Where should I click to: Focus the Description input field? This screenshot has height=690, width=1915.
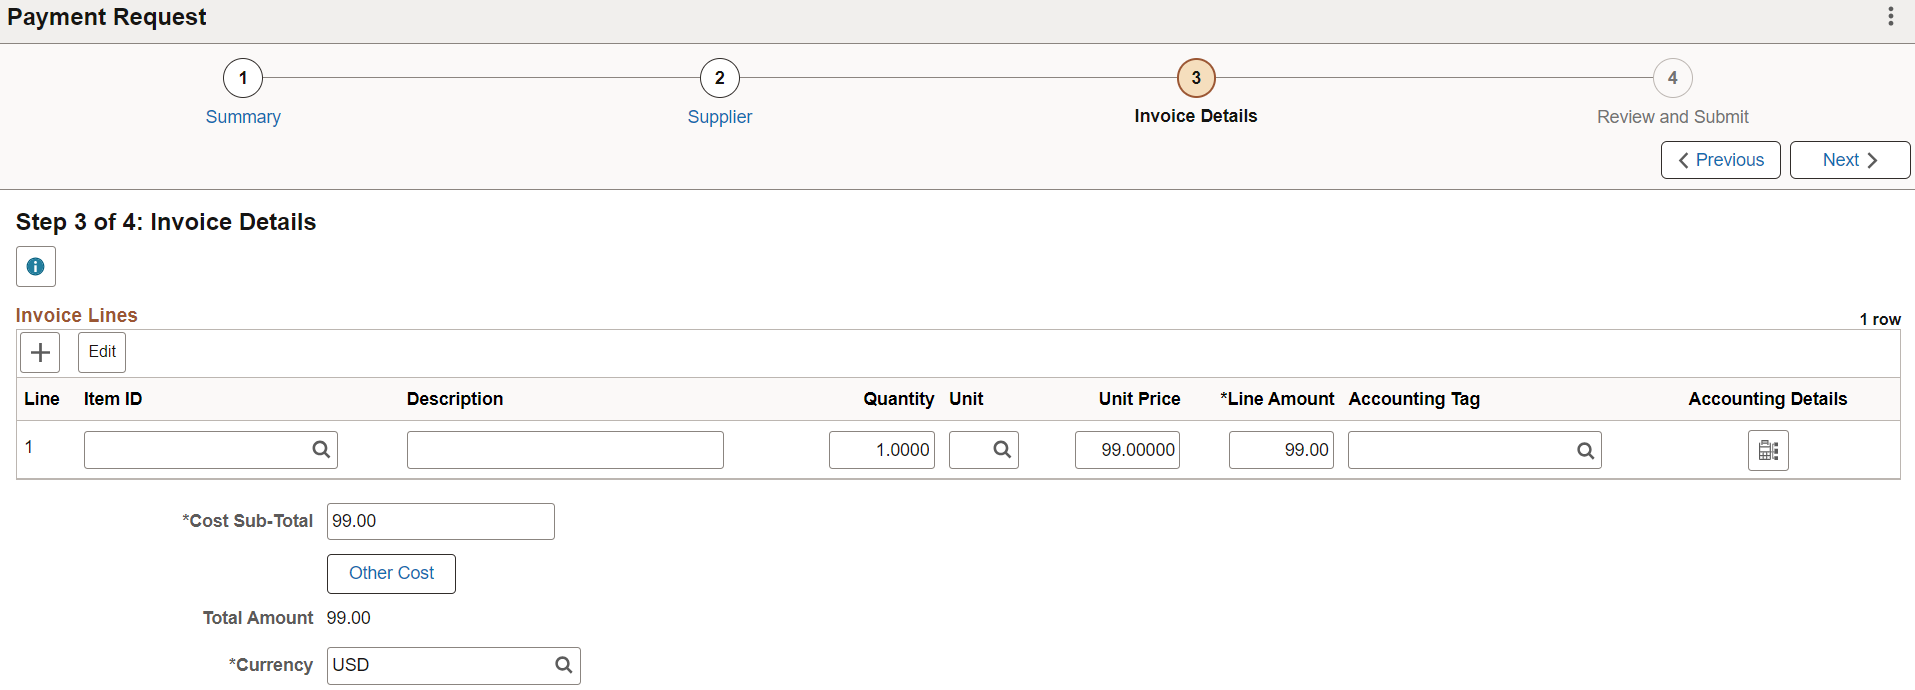coord(565,450)
